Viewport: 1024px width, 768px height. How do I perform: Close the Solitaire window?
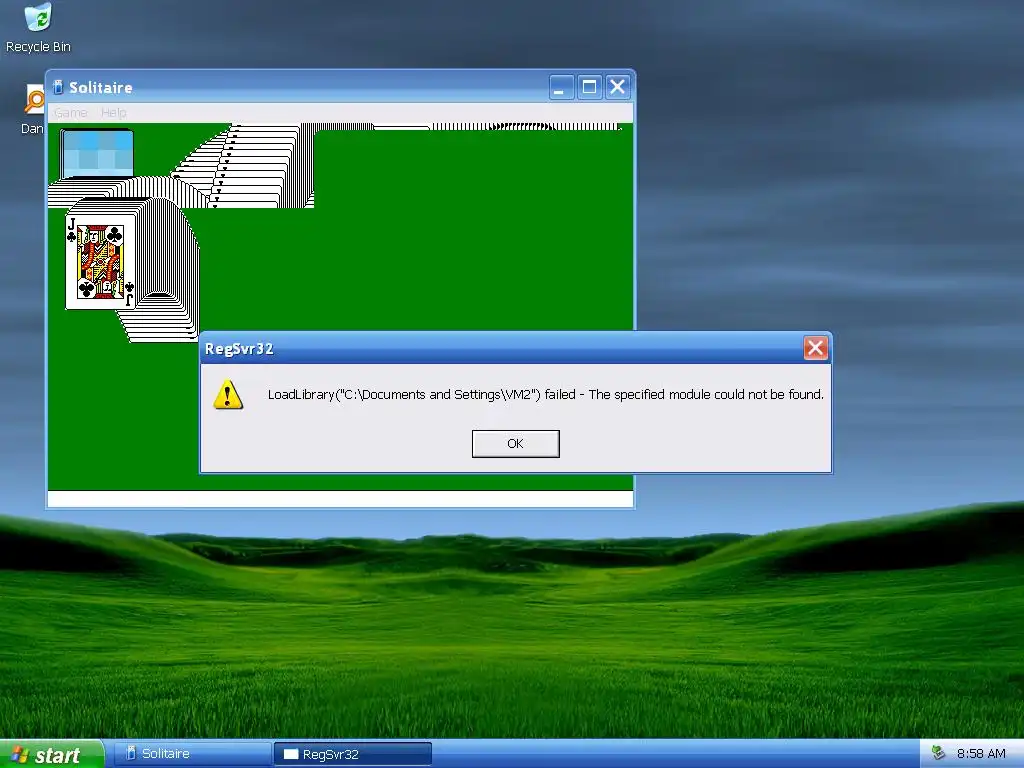617,87
